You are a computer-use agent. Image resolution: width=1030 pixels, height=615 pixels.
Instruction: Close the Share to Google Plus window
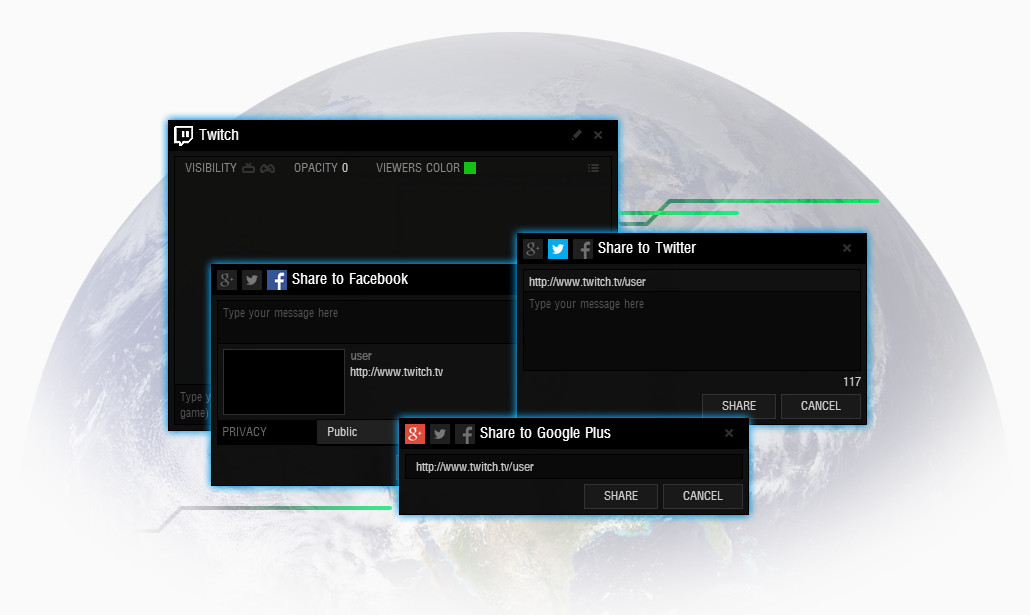point(728,433)
